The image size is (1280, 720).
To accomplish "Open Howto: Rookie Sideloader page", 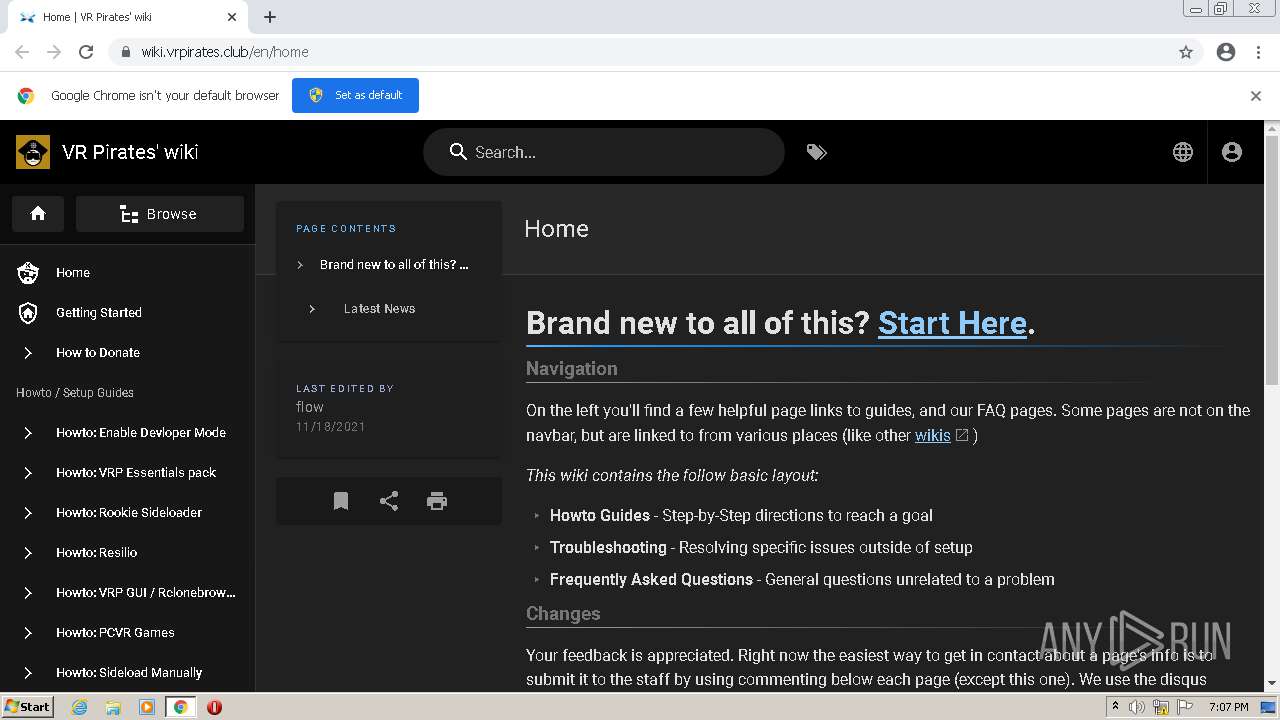I will point(129,512).
